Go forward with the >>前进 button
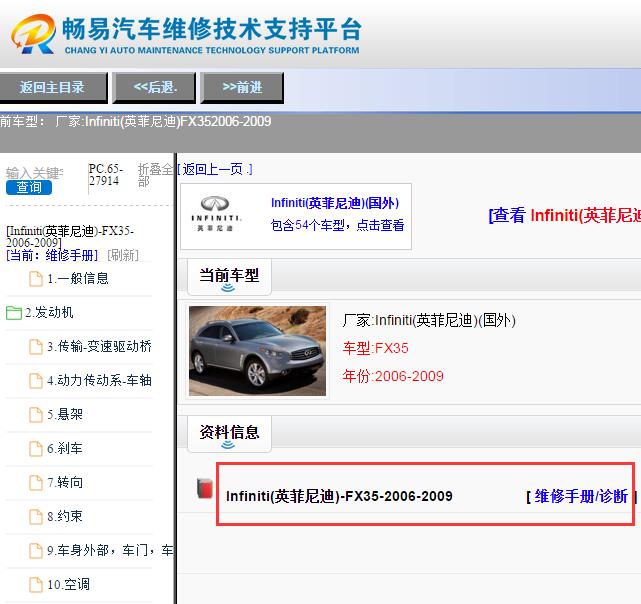 coord(242,87)
